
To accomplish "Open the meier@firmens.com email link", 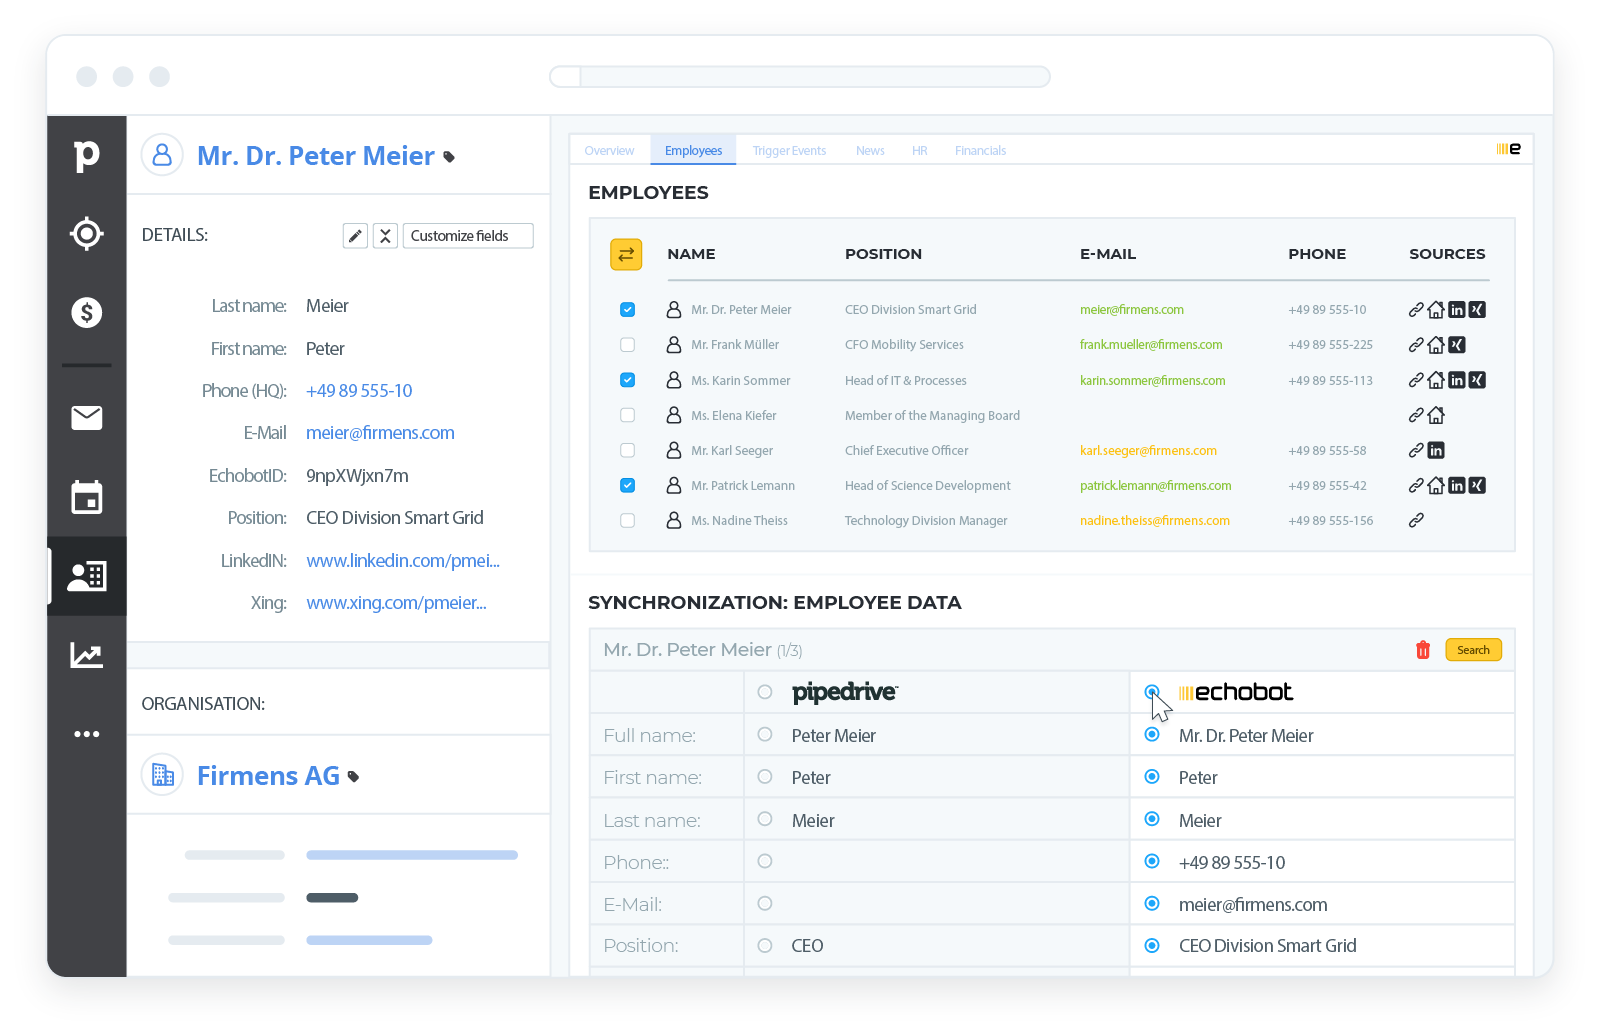I will tap(380, 432).
